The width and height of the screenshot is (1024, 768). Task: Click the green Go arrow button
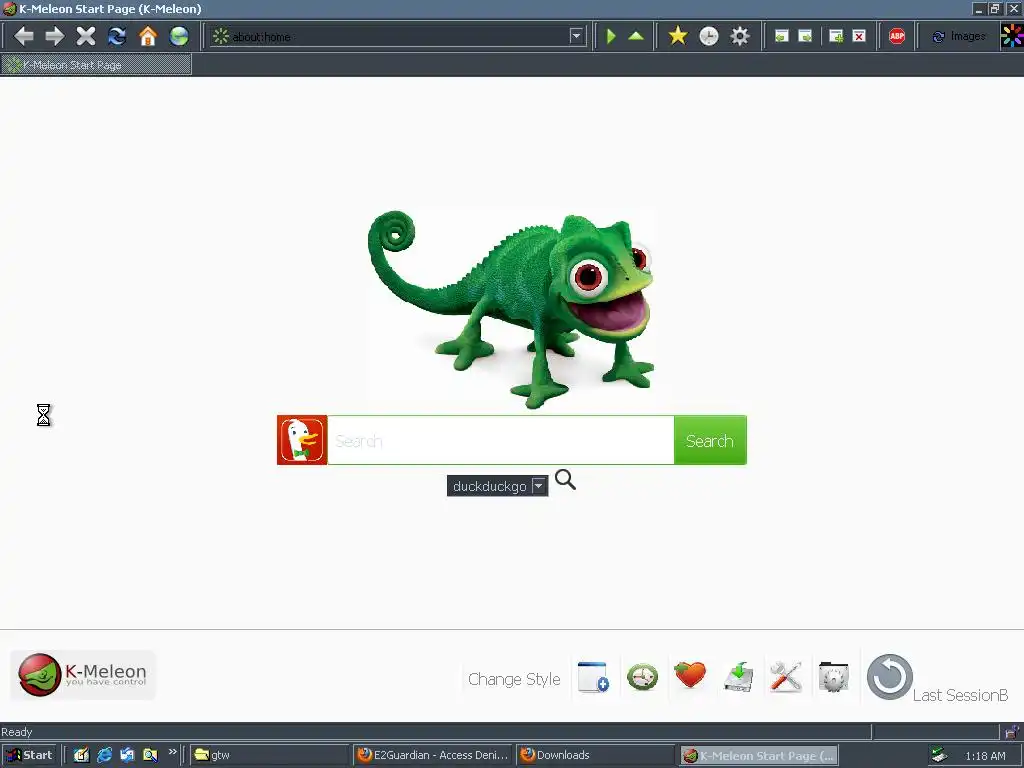[611, 36]
